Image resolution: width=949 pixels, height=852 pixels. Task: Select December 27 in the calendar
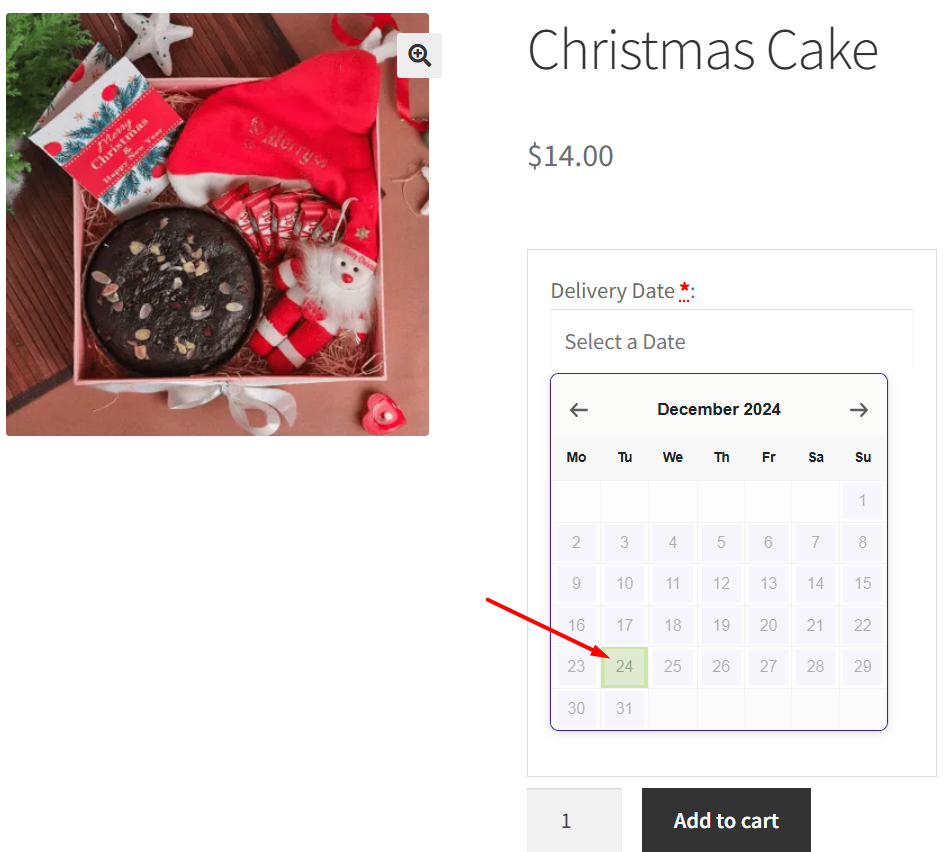pos(768,667)
